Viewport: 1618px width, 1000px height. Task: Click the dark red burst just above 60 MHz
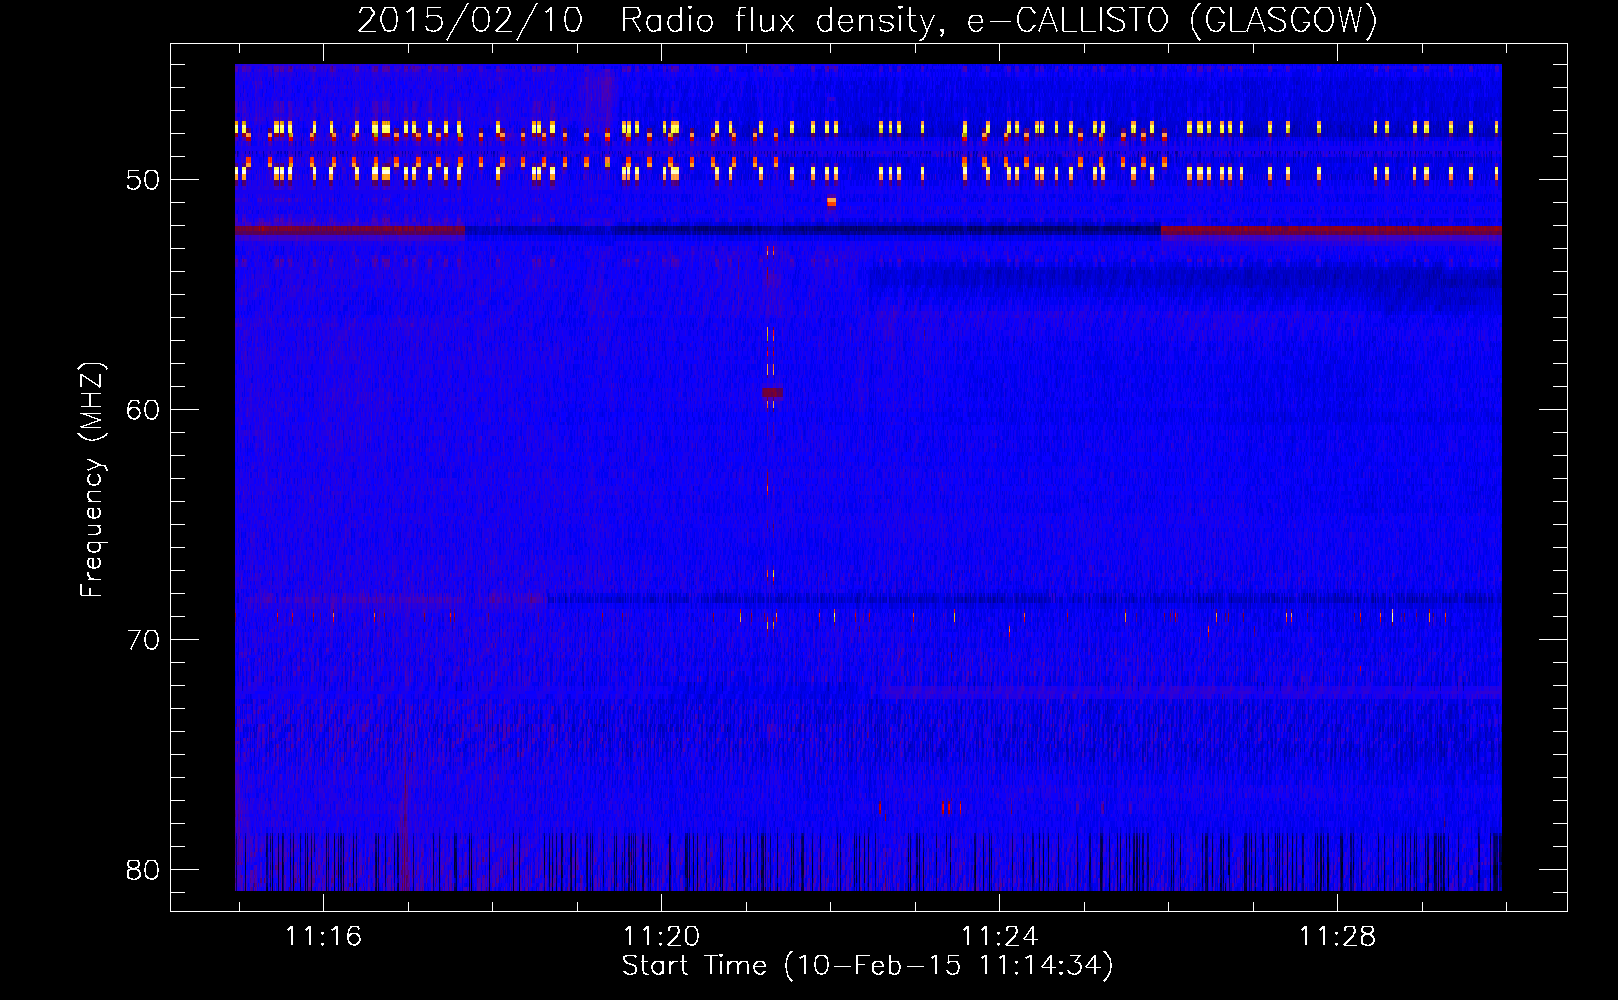772,393
